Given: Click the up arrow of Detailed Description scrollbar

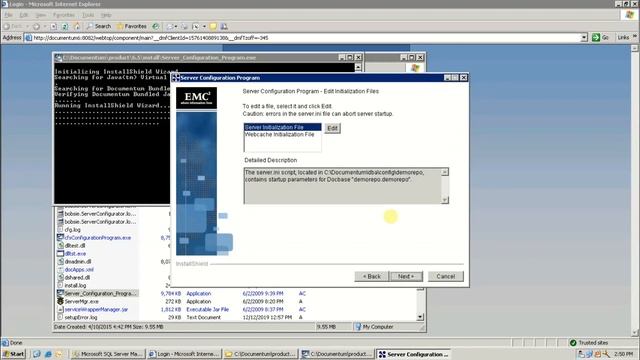Looking at the screenshot, I should pyautogui.click(x=444, y=172).
